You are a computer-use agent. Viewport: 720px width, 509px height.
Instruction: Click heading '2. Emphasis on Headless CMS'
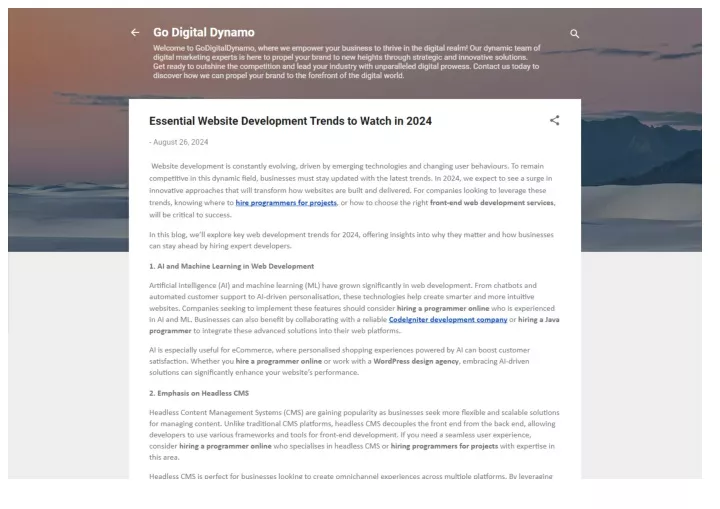tap(199, 393)
